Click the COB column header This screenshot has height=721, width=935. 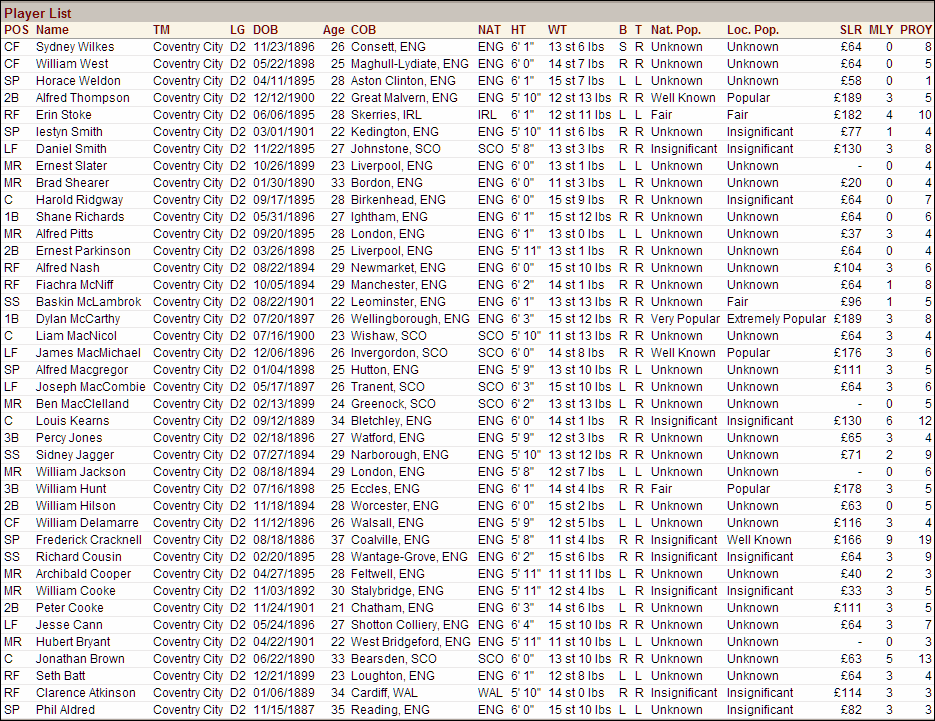click(x=363, y=30)
